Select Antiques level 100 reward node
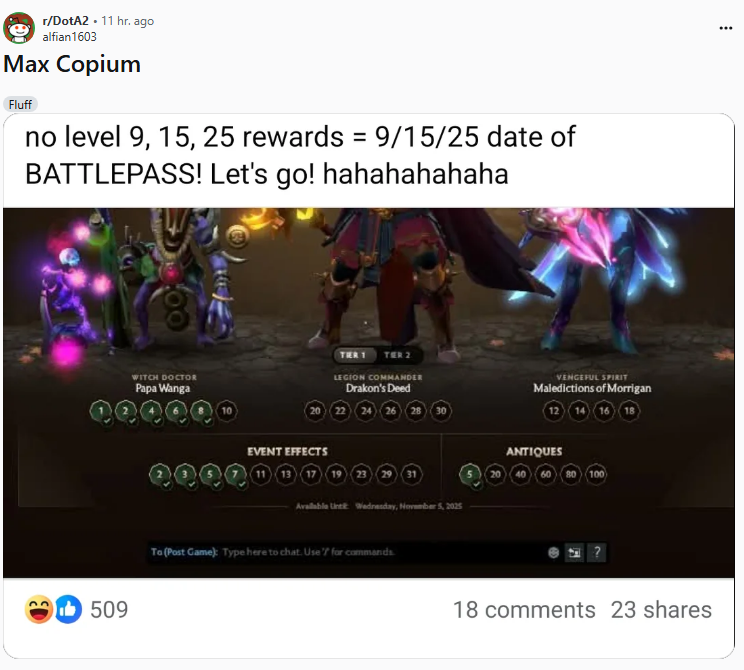Image resolution: width=744 pixels, height=670 pixels. tap(596, 474)
